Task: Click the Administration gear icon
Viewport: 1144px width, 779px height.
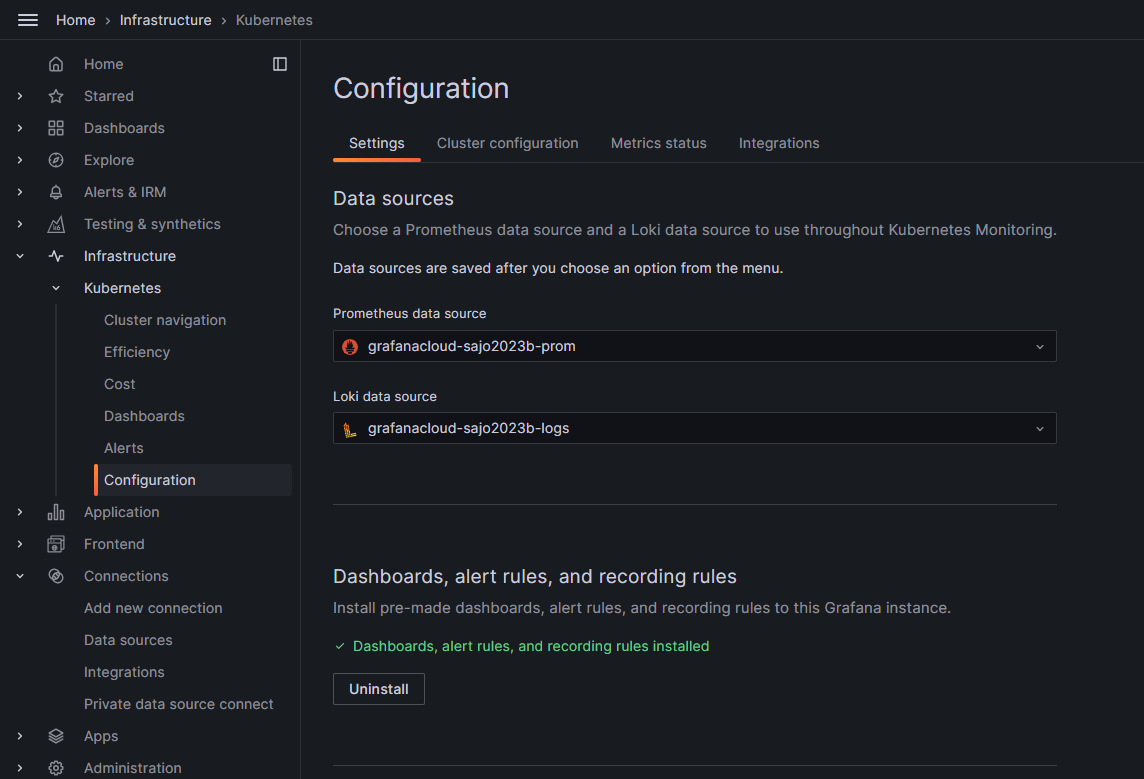Action: pyautogui.click(x=55, y=767)
